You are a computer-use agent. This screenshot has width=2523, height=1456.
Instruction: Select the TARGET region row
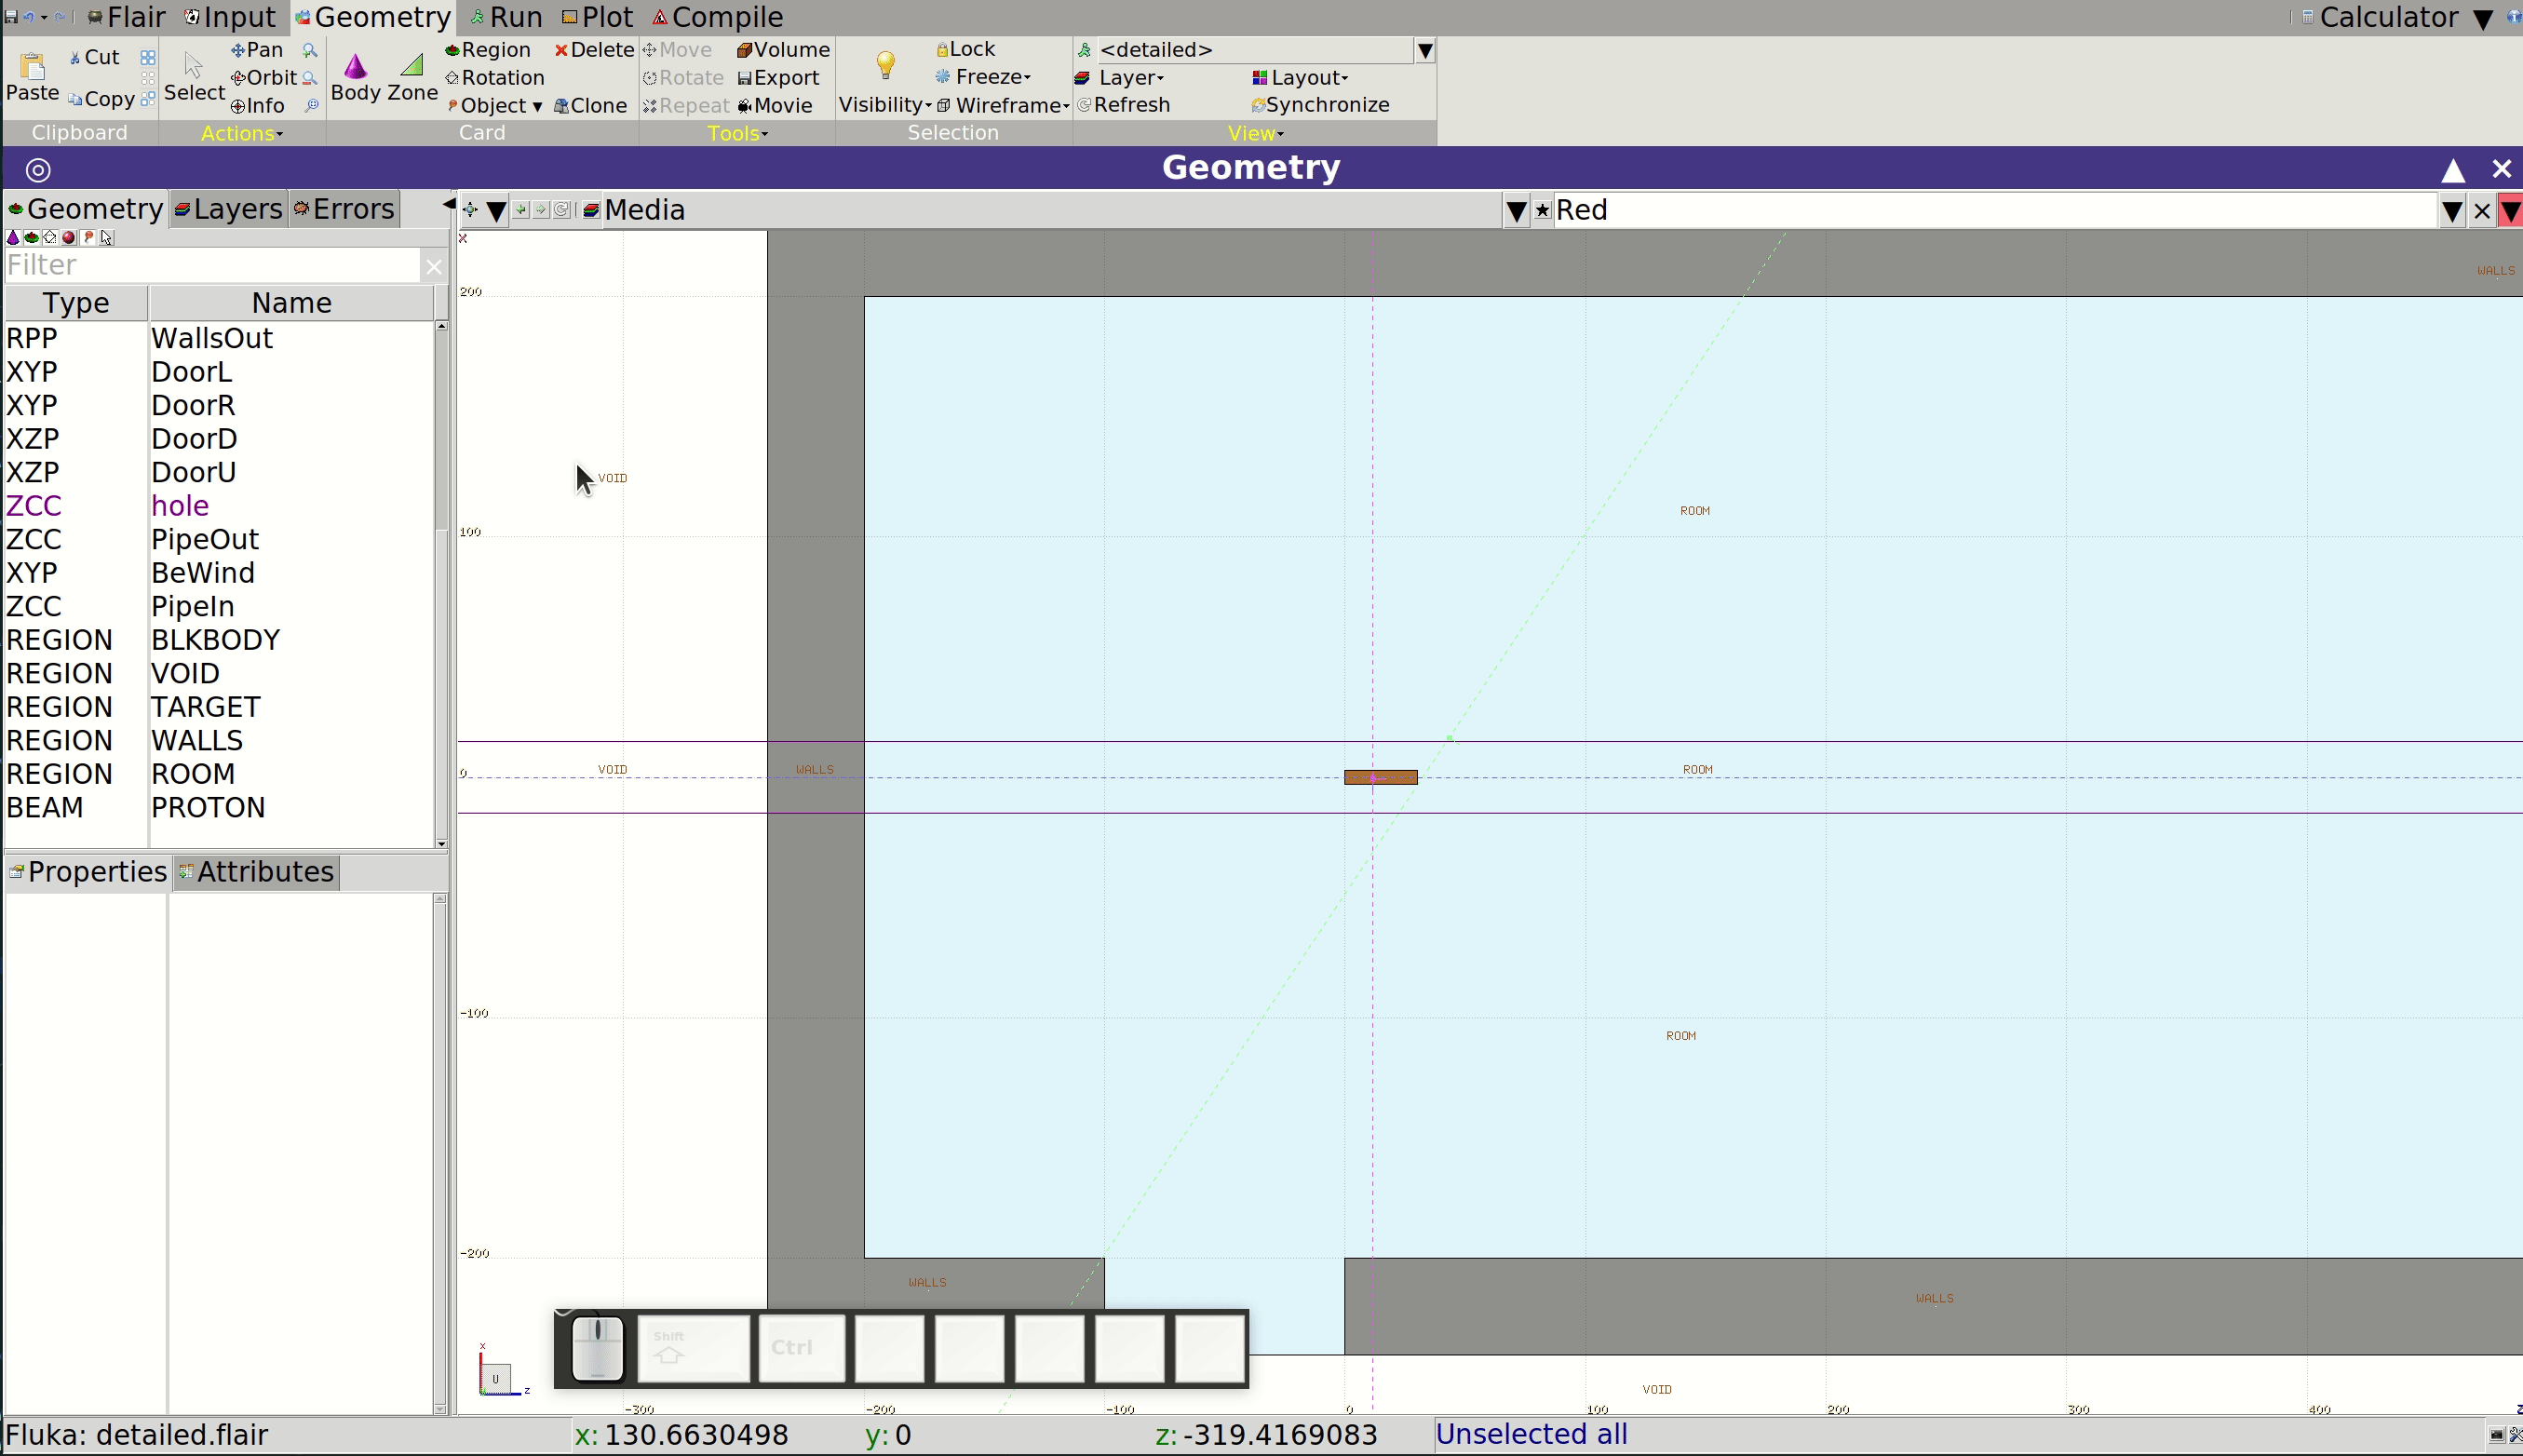pos(219,707)
